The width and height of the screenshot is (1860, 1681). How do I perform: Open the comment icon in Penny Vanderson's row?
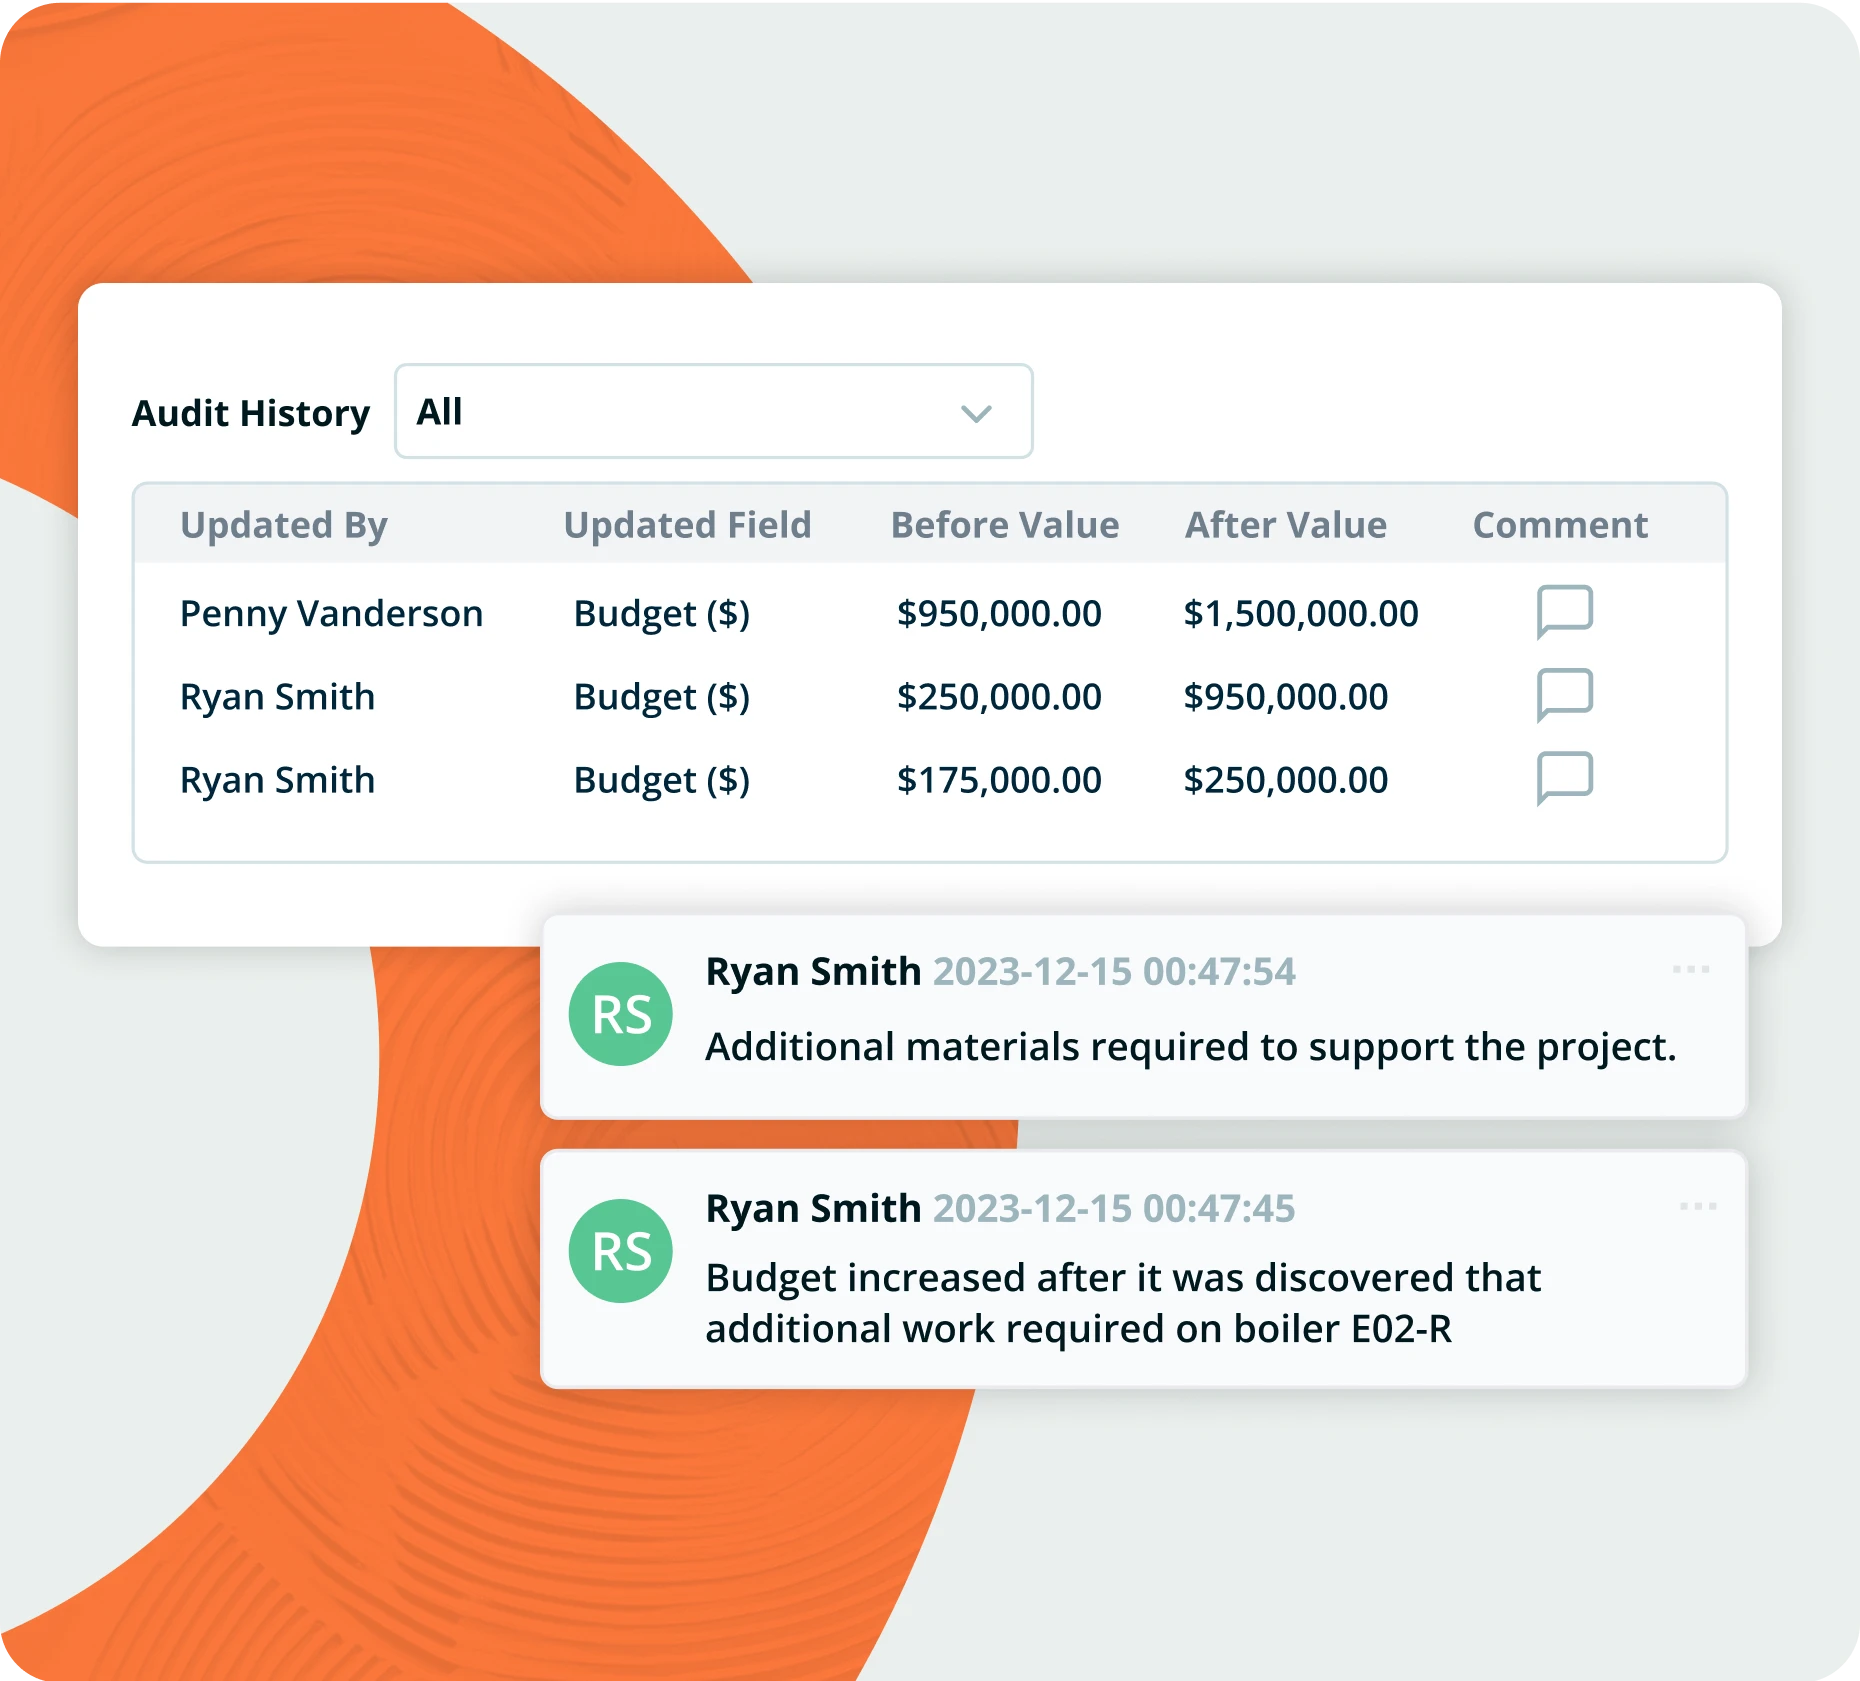click(1564, 610)
